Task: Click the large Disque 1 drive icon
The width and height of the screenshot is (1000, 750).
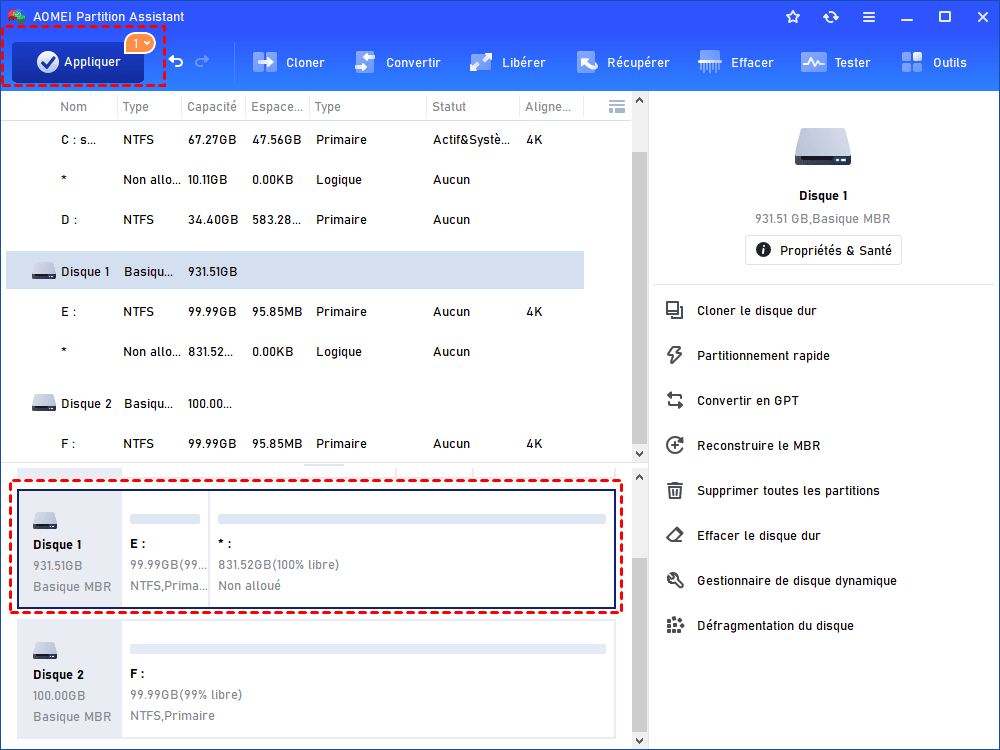Action: click(823, 147)
